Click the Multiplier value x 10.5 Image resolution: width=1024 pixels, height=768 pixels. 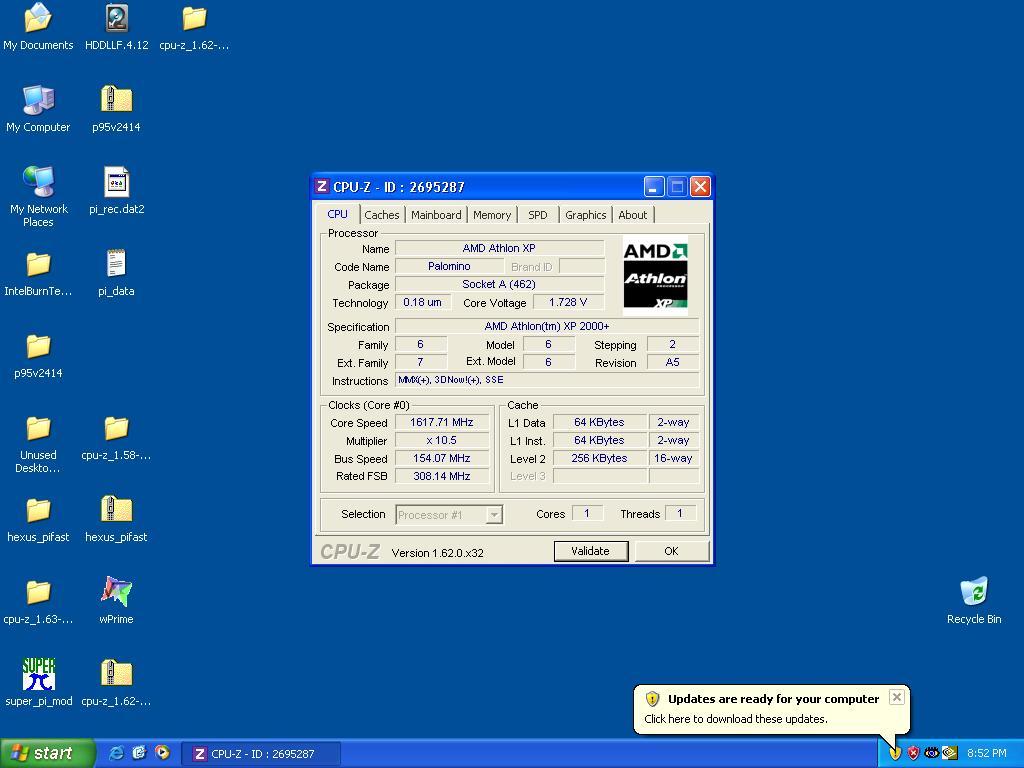[x=441, y=440]
